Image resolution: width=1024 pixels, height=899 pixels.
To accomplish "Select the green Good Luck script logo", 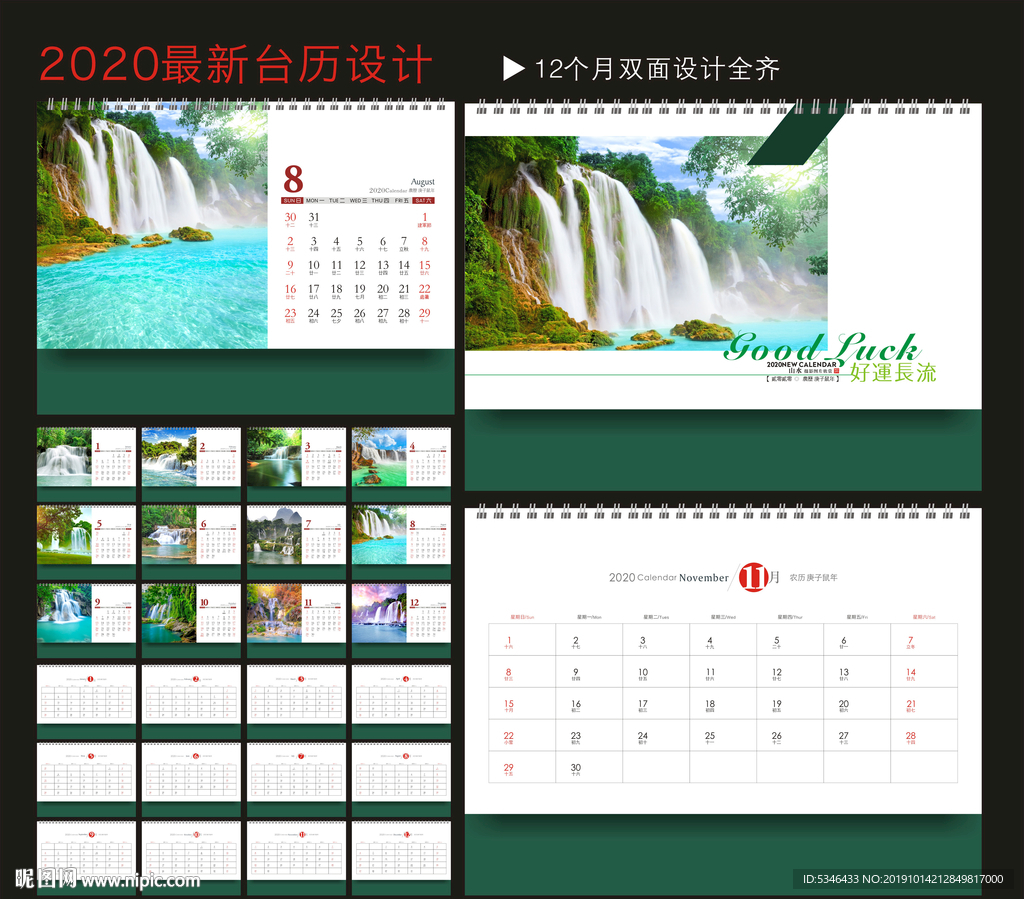I will coord(820,349).
